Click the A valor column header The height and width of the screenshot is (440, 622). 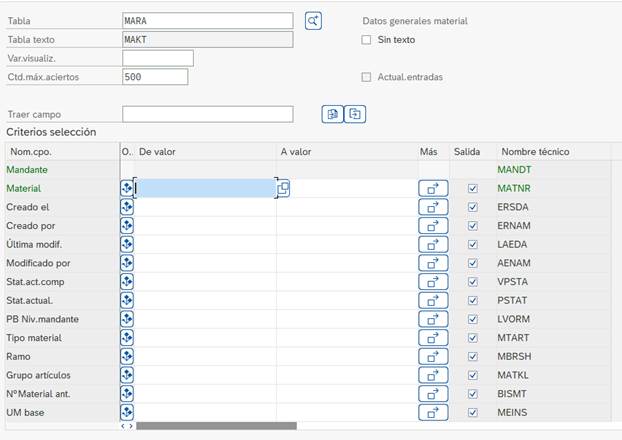click(347, 152)
